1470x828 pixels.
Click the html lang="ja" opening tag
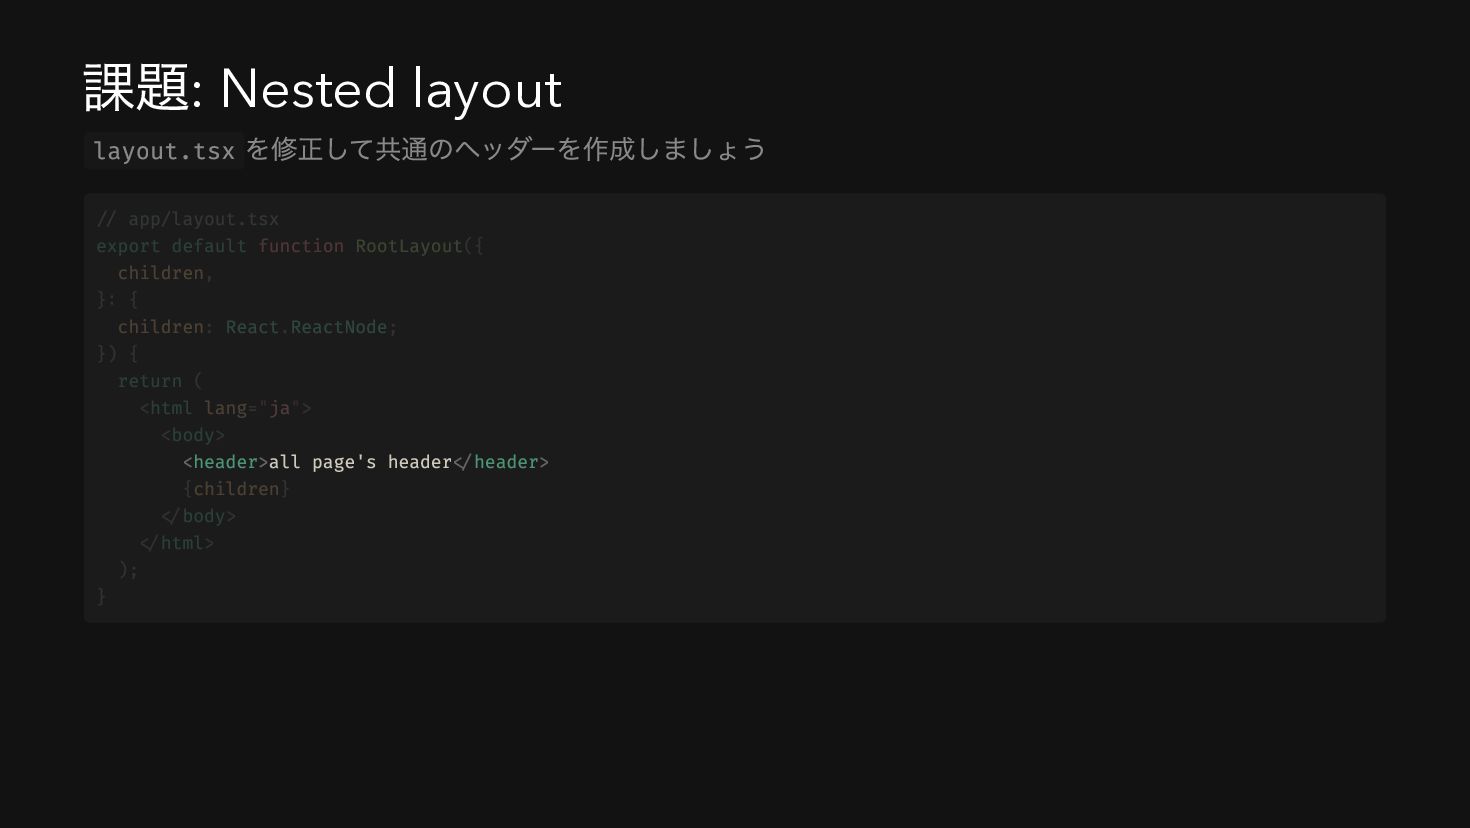[225, 408]
